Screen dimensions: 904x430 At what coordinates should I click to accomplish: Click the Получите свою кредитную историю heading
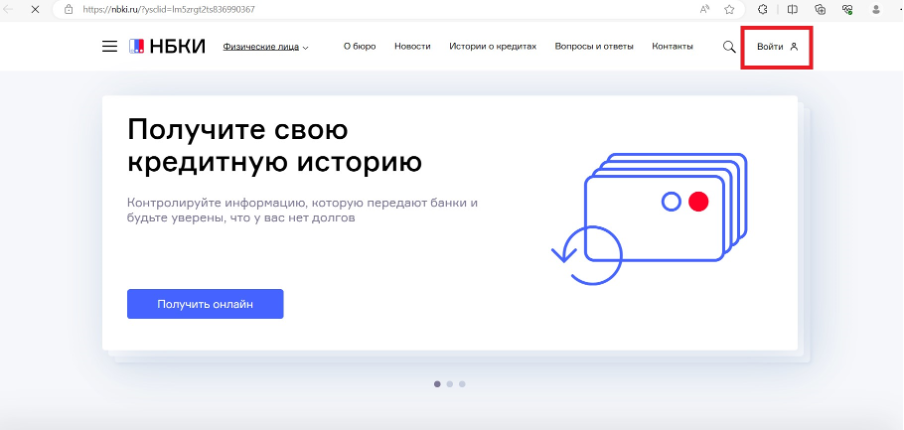tap(274, 146)
